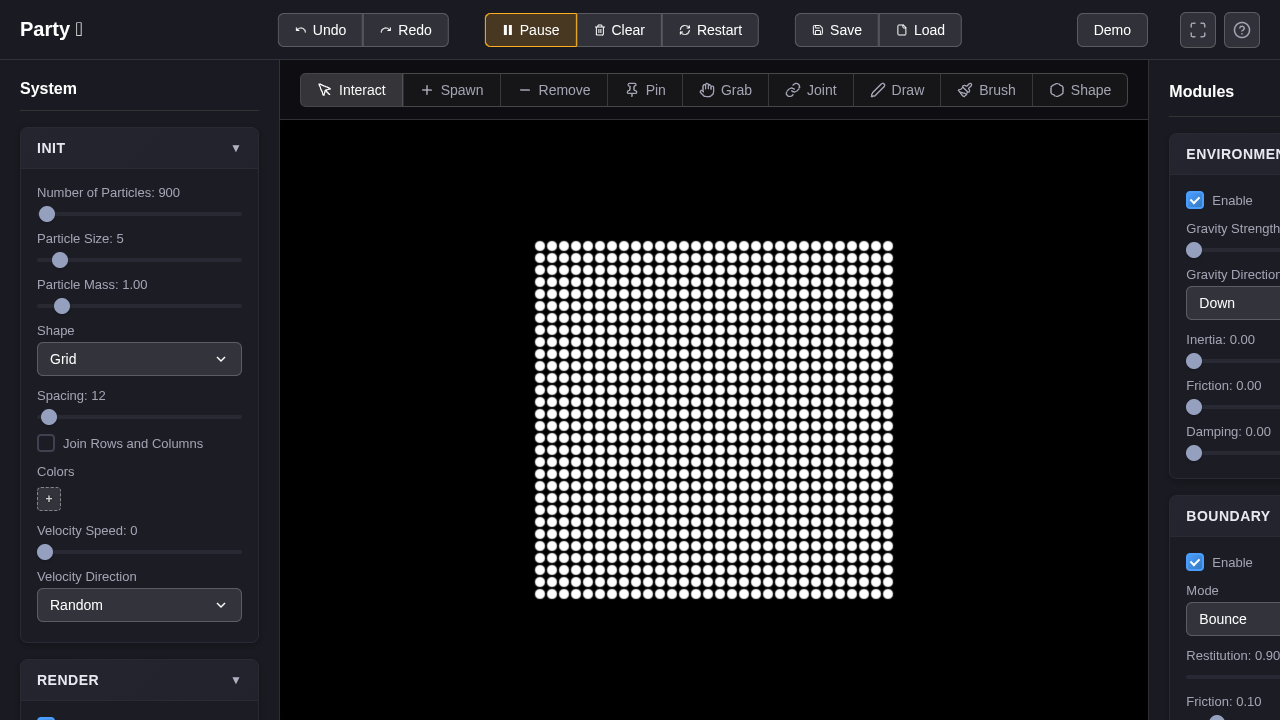Open the Velocity Direction Random dropdown
Image resolution: width=1280 pixels, height=720 pixels.
click(139, 605)
